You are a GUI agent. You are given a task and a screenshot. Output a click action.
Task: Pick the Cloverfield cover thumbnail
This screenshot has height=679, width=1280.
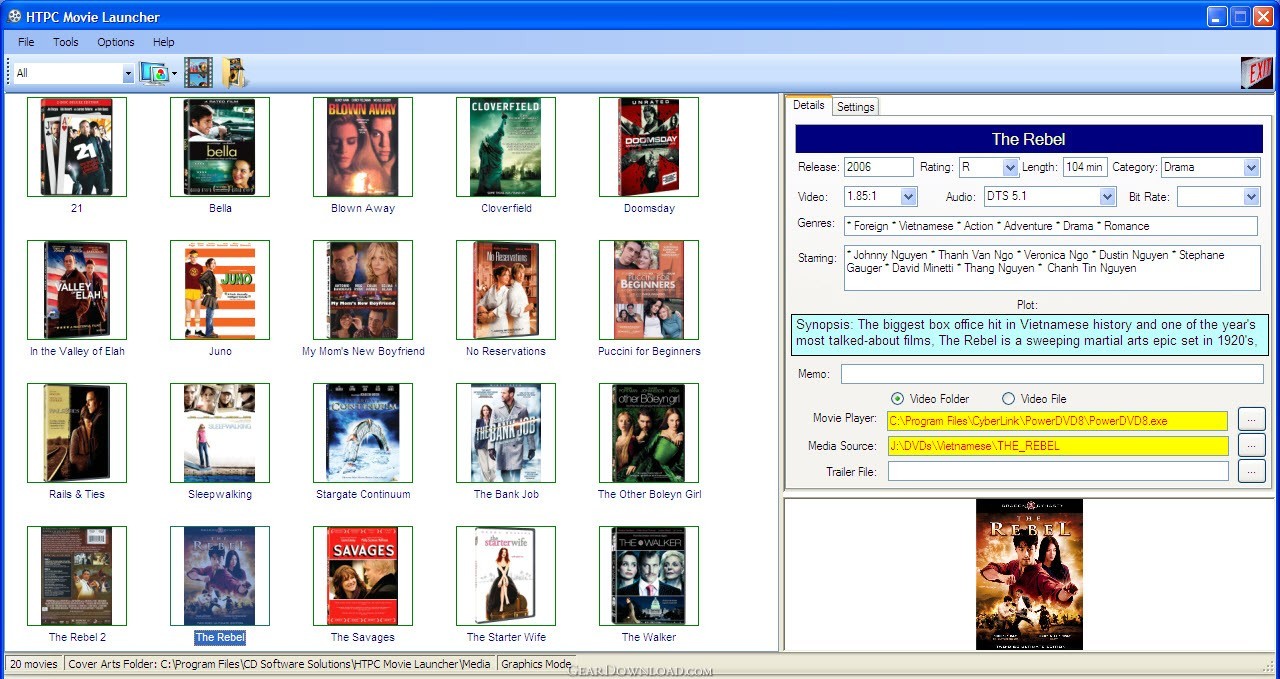[x=506, y=147]
